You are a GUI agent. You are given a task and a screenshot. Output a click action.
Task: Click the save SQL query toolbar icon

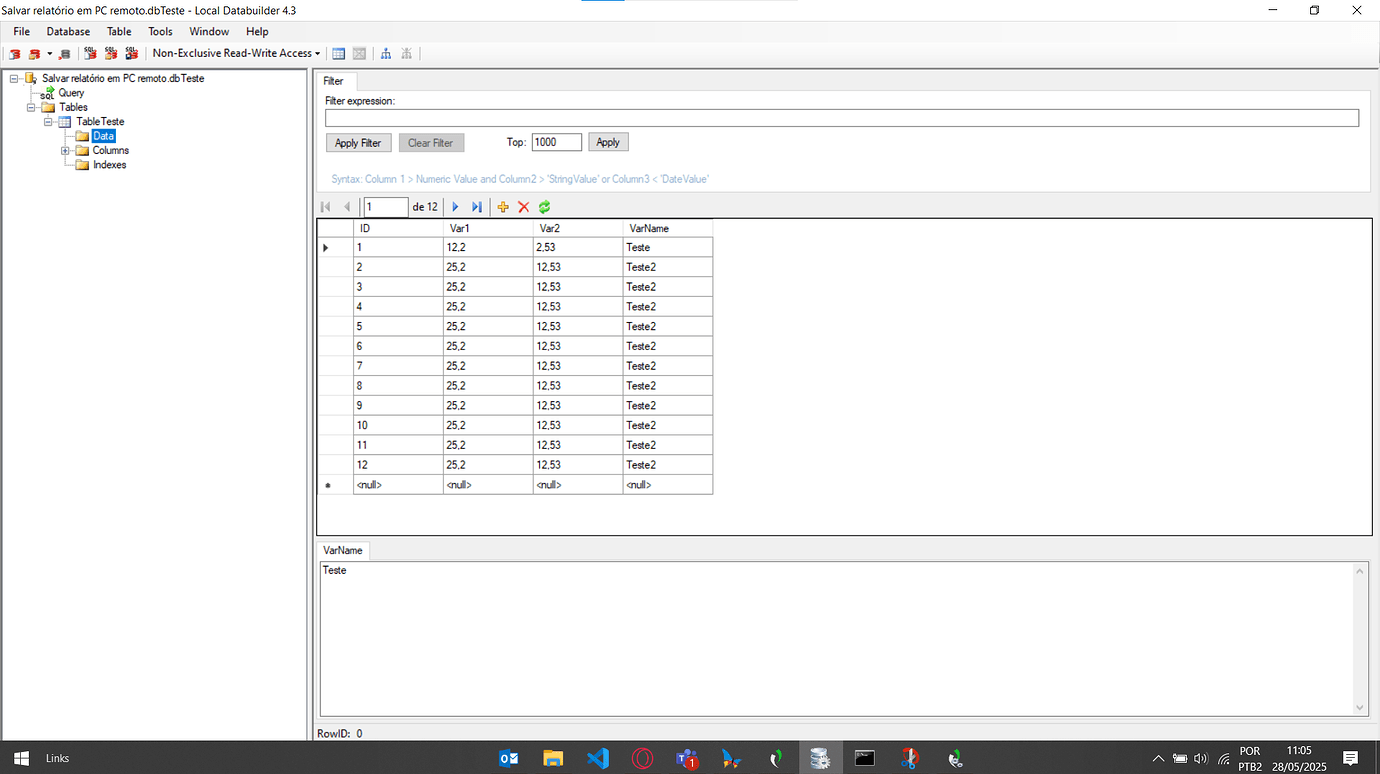pyautogui.click(x=131, y=54)
